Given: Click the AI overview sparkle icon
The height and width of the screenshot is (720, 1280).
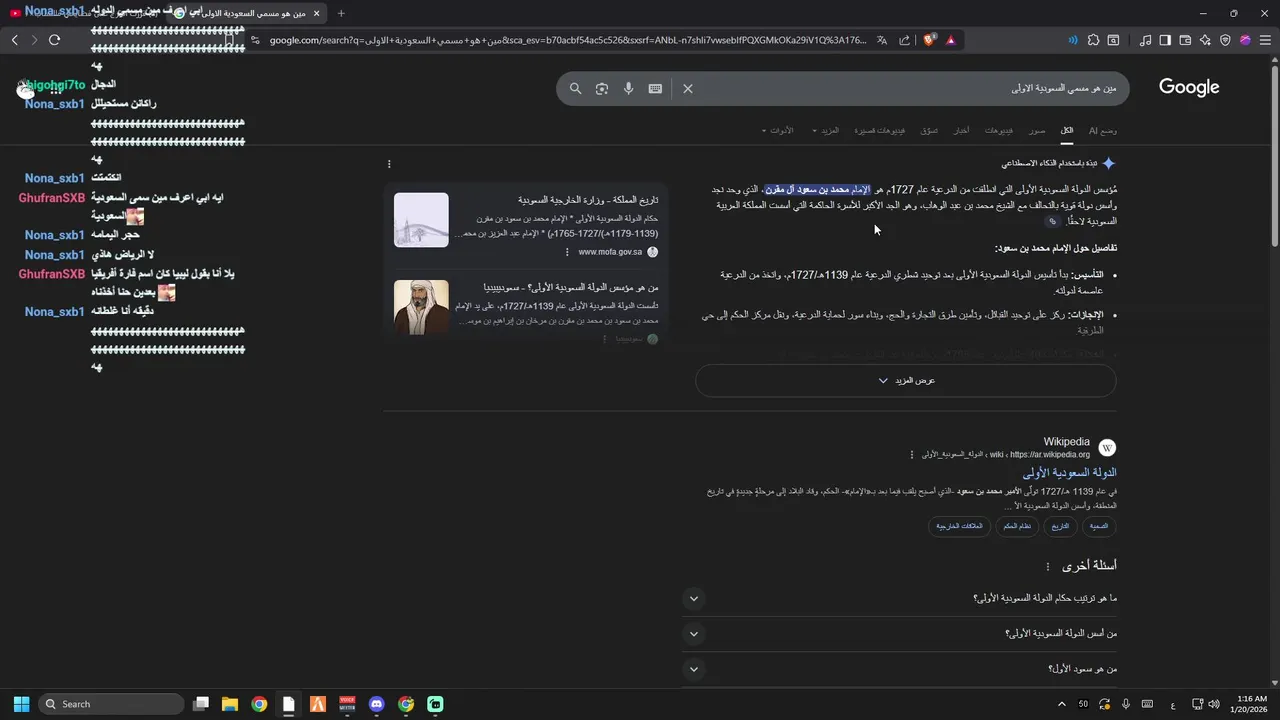Looking at the screenshot, I should pyautogui.click(x=1108, y=163).
